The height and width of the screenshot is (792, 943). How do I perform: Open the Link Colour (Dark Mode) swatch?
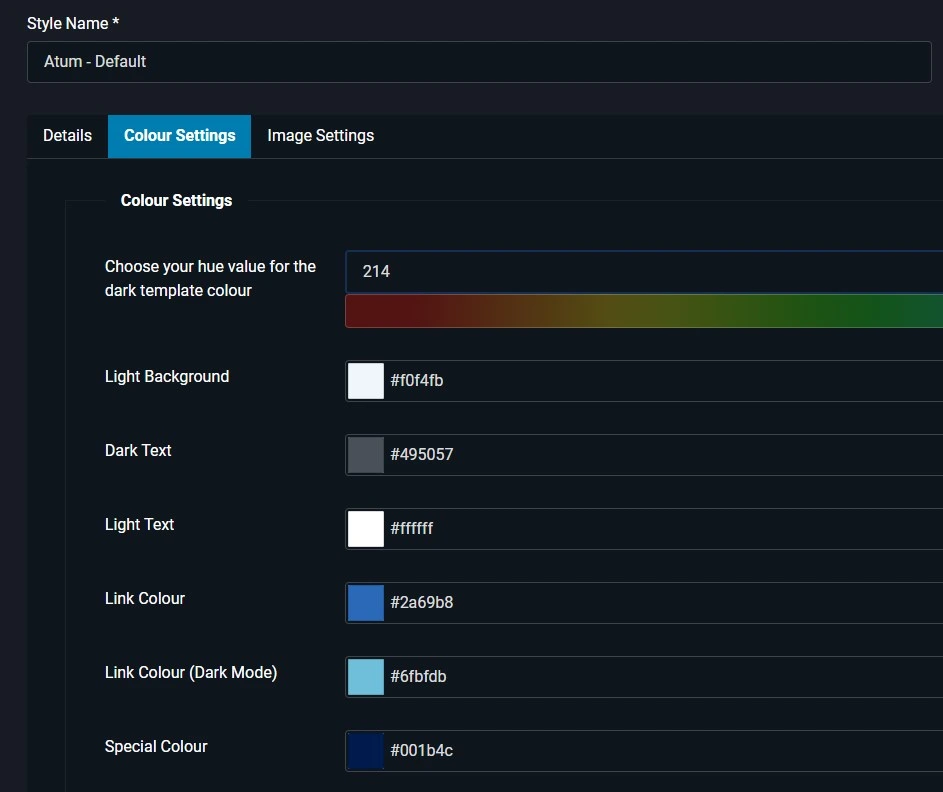click(x=366, y=677)
